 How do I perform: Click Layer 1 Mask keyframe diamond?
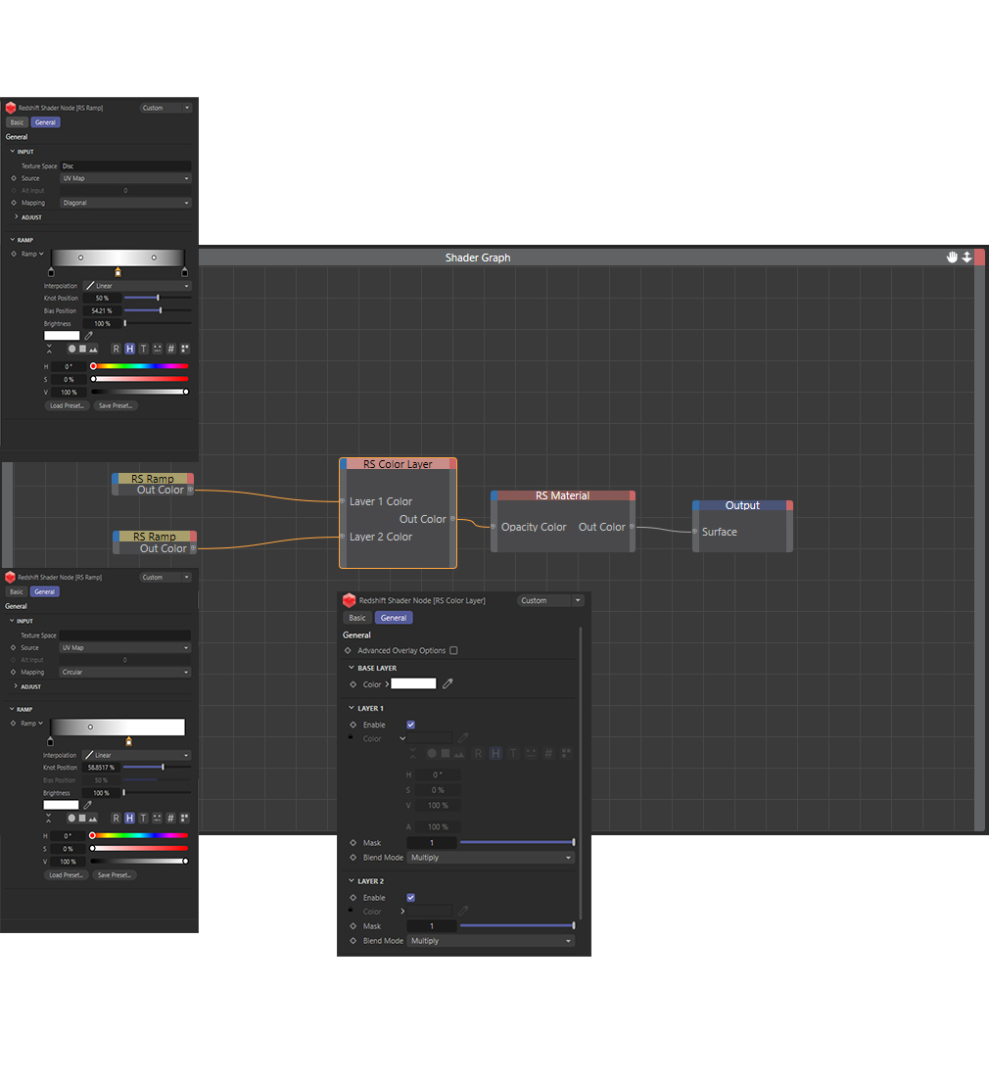coord(353,842)
